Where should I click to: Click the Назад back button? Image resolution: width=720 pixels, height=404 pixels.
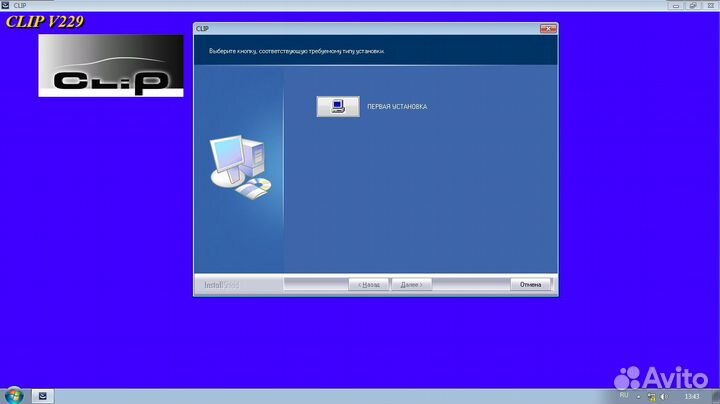[x=369, y=285]
